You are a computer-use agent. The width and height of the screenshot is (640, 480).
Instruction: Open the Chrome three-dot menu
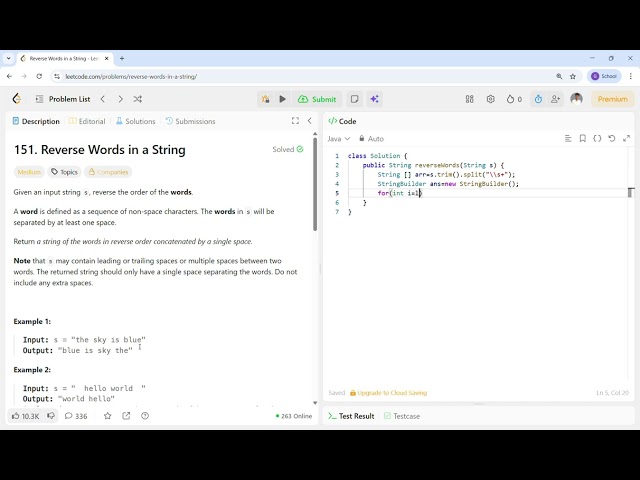631,76
